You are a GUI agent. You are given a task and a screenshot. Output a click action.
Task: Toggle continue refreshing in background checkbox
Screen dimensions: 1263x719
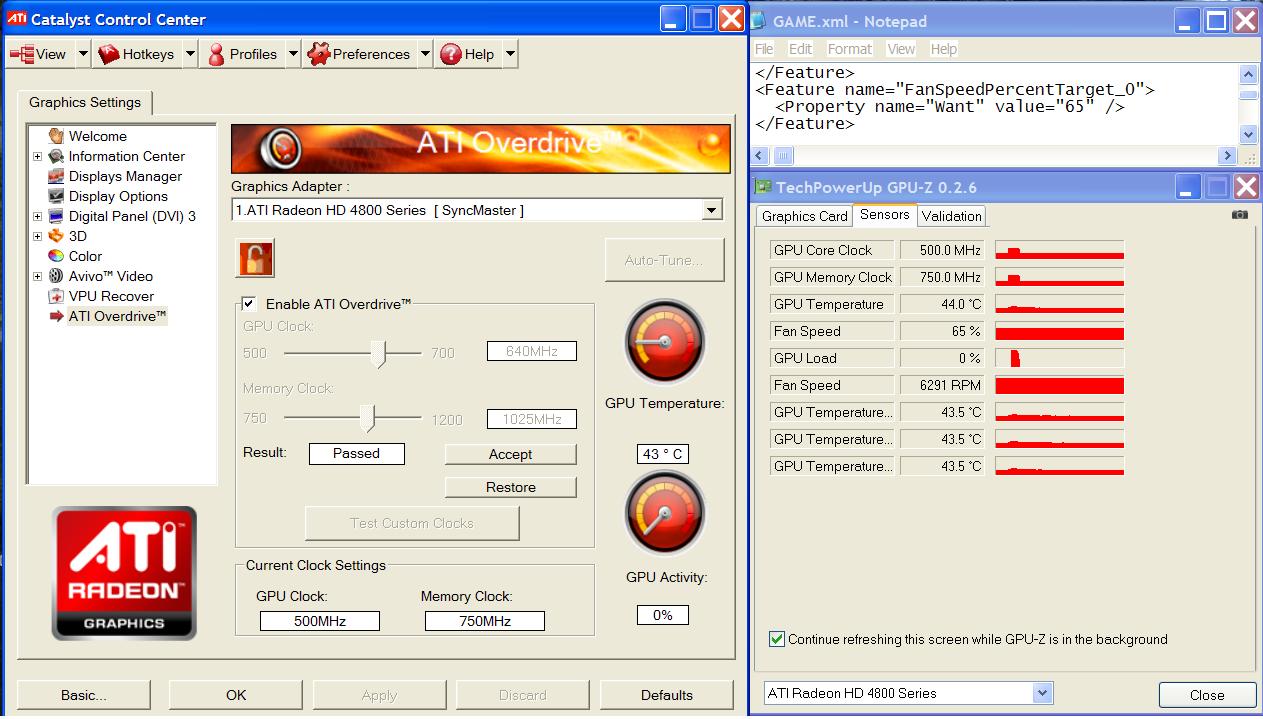coord(777,639)
